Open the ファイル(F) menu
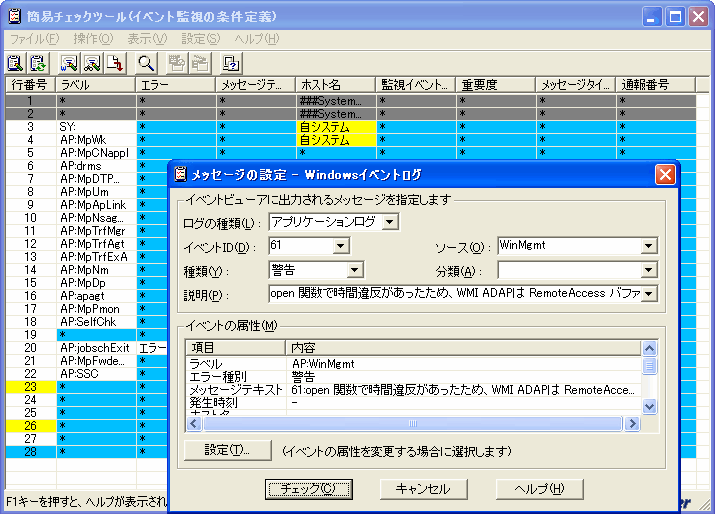Screen dimensions: 715x514 [34, 38]
